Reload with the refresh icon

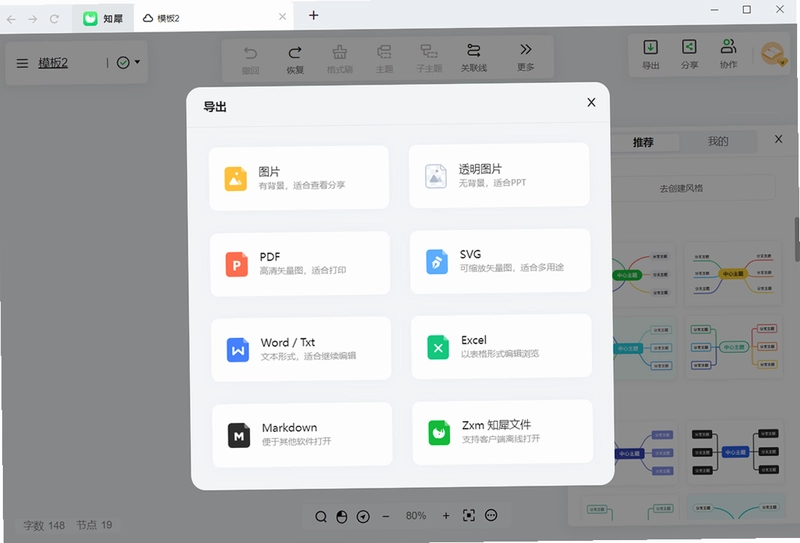pyautogui.click(x=54, y=19)
